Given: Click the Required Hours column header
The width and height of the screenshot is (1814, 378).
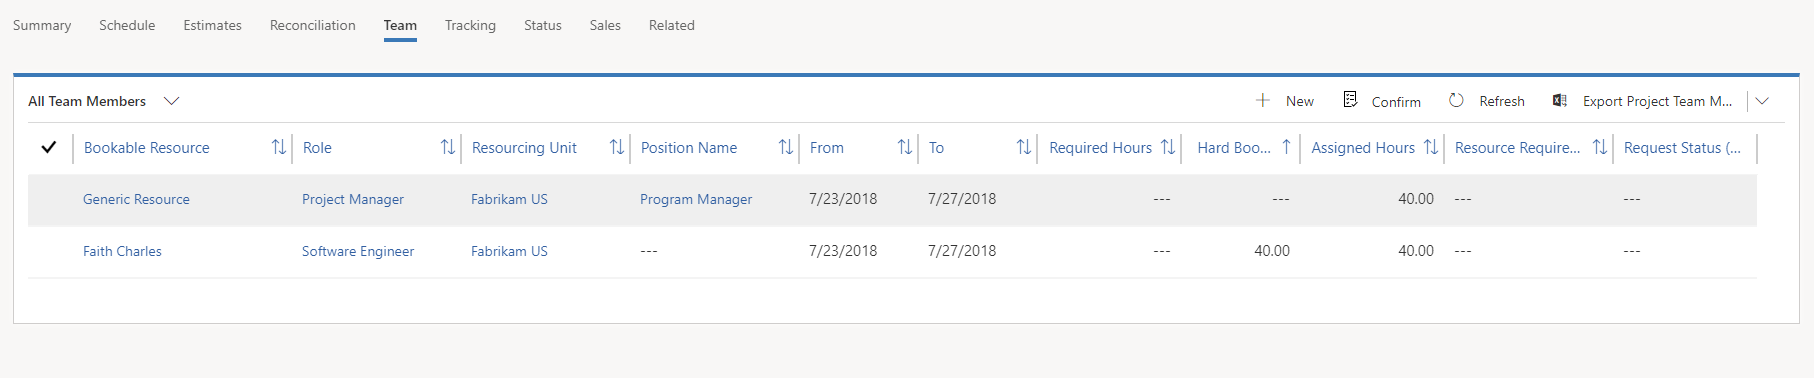Looking at the screenshot, I should [x=1100, y=147].
